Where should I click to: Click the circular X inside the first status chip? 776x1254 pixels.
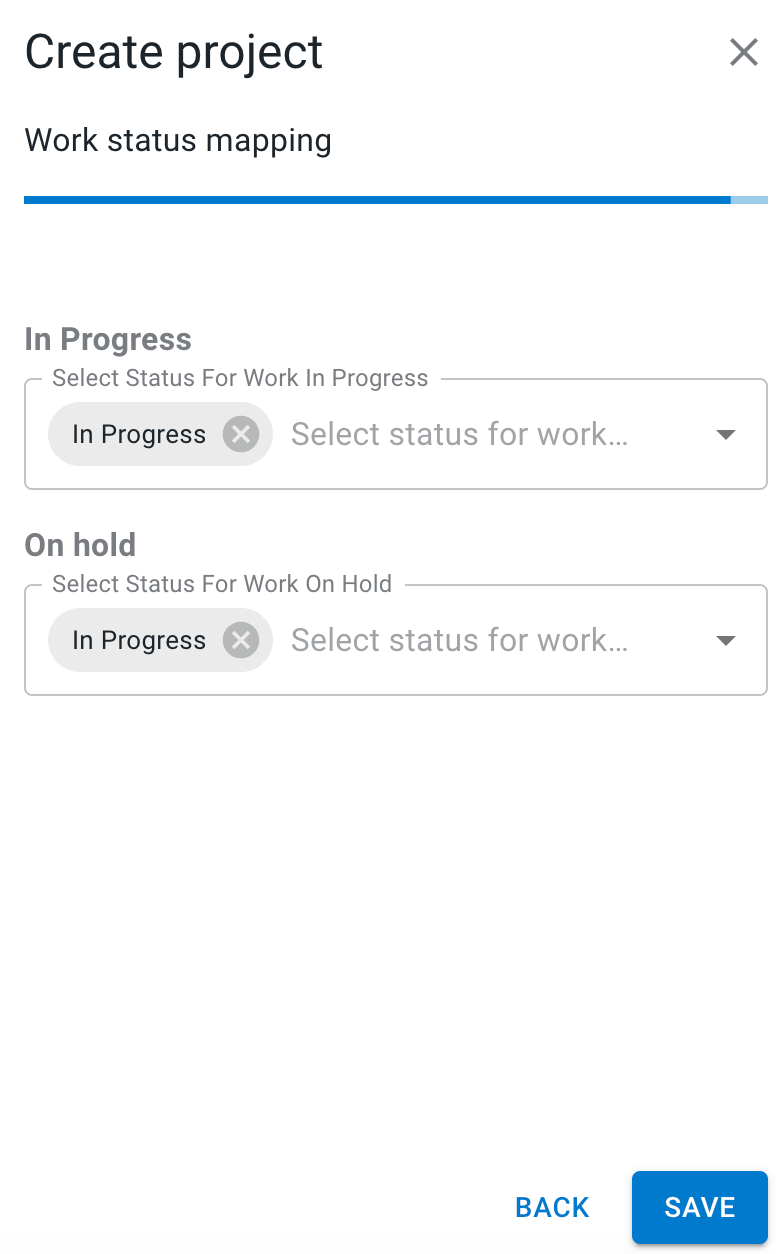[240, 433]
